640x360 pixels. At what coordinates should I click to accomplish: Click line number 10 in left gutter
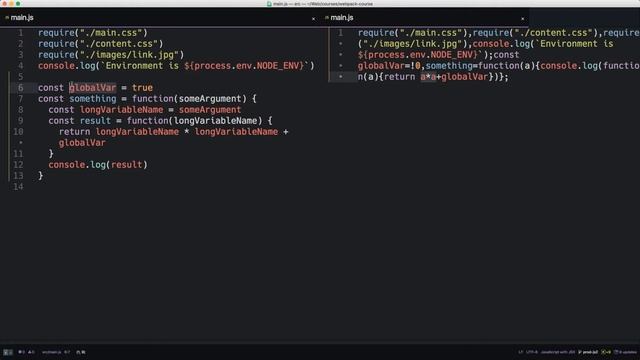click(18, 132)
